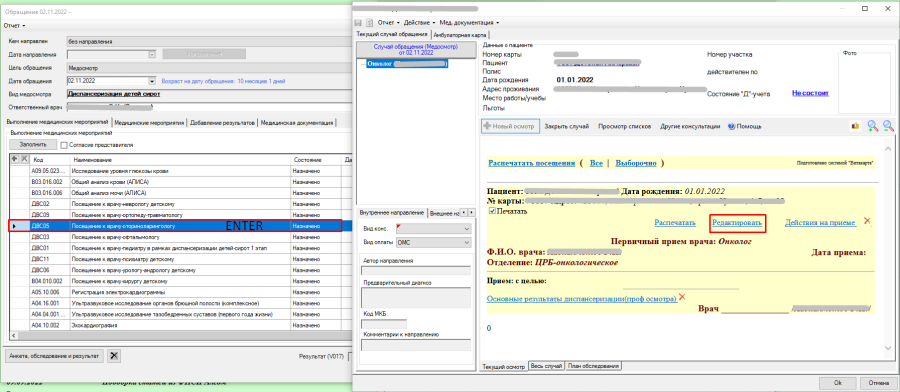Click Просмотр списков toolbar button

(624, 126)
